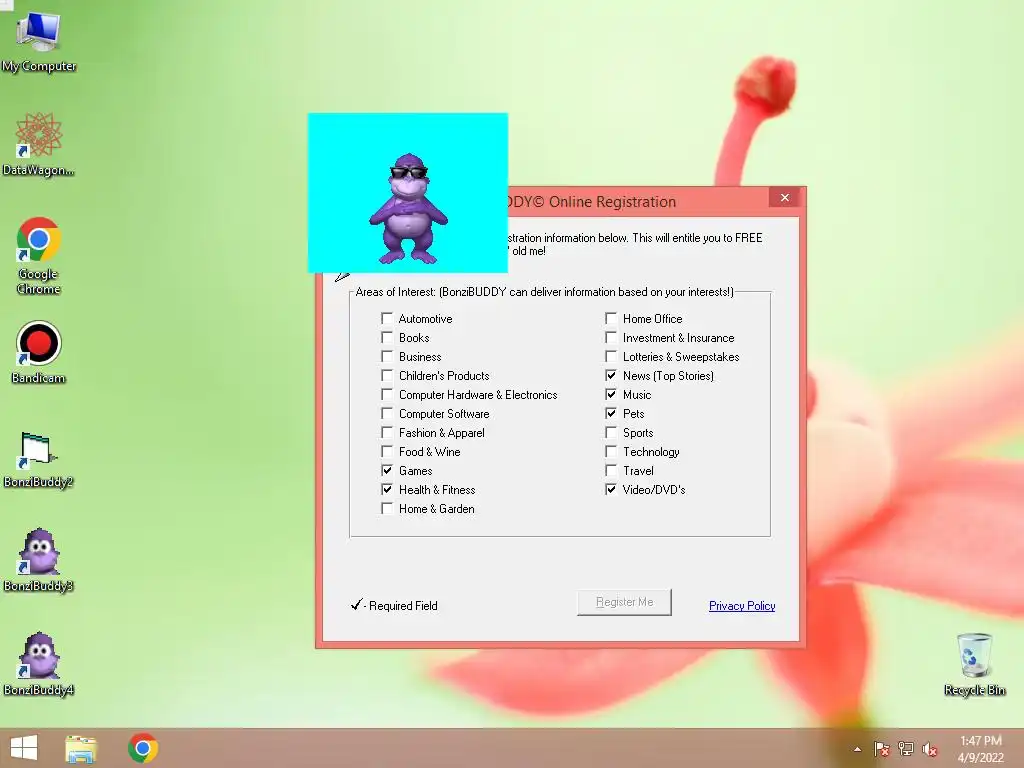Click the muted volume tray icon
1024x768 pixels.
point(930,749)
